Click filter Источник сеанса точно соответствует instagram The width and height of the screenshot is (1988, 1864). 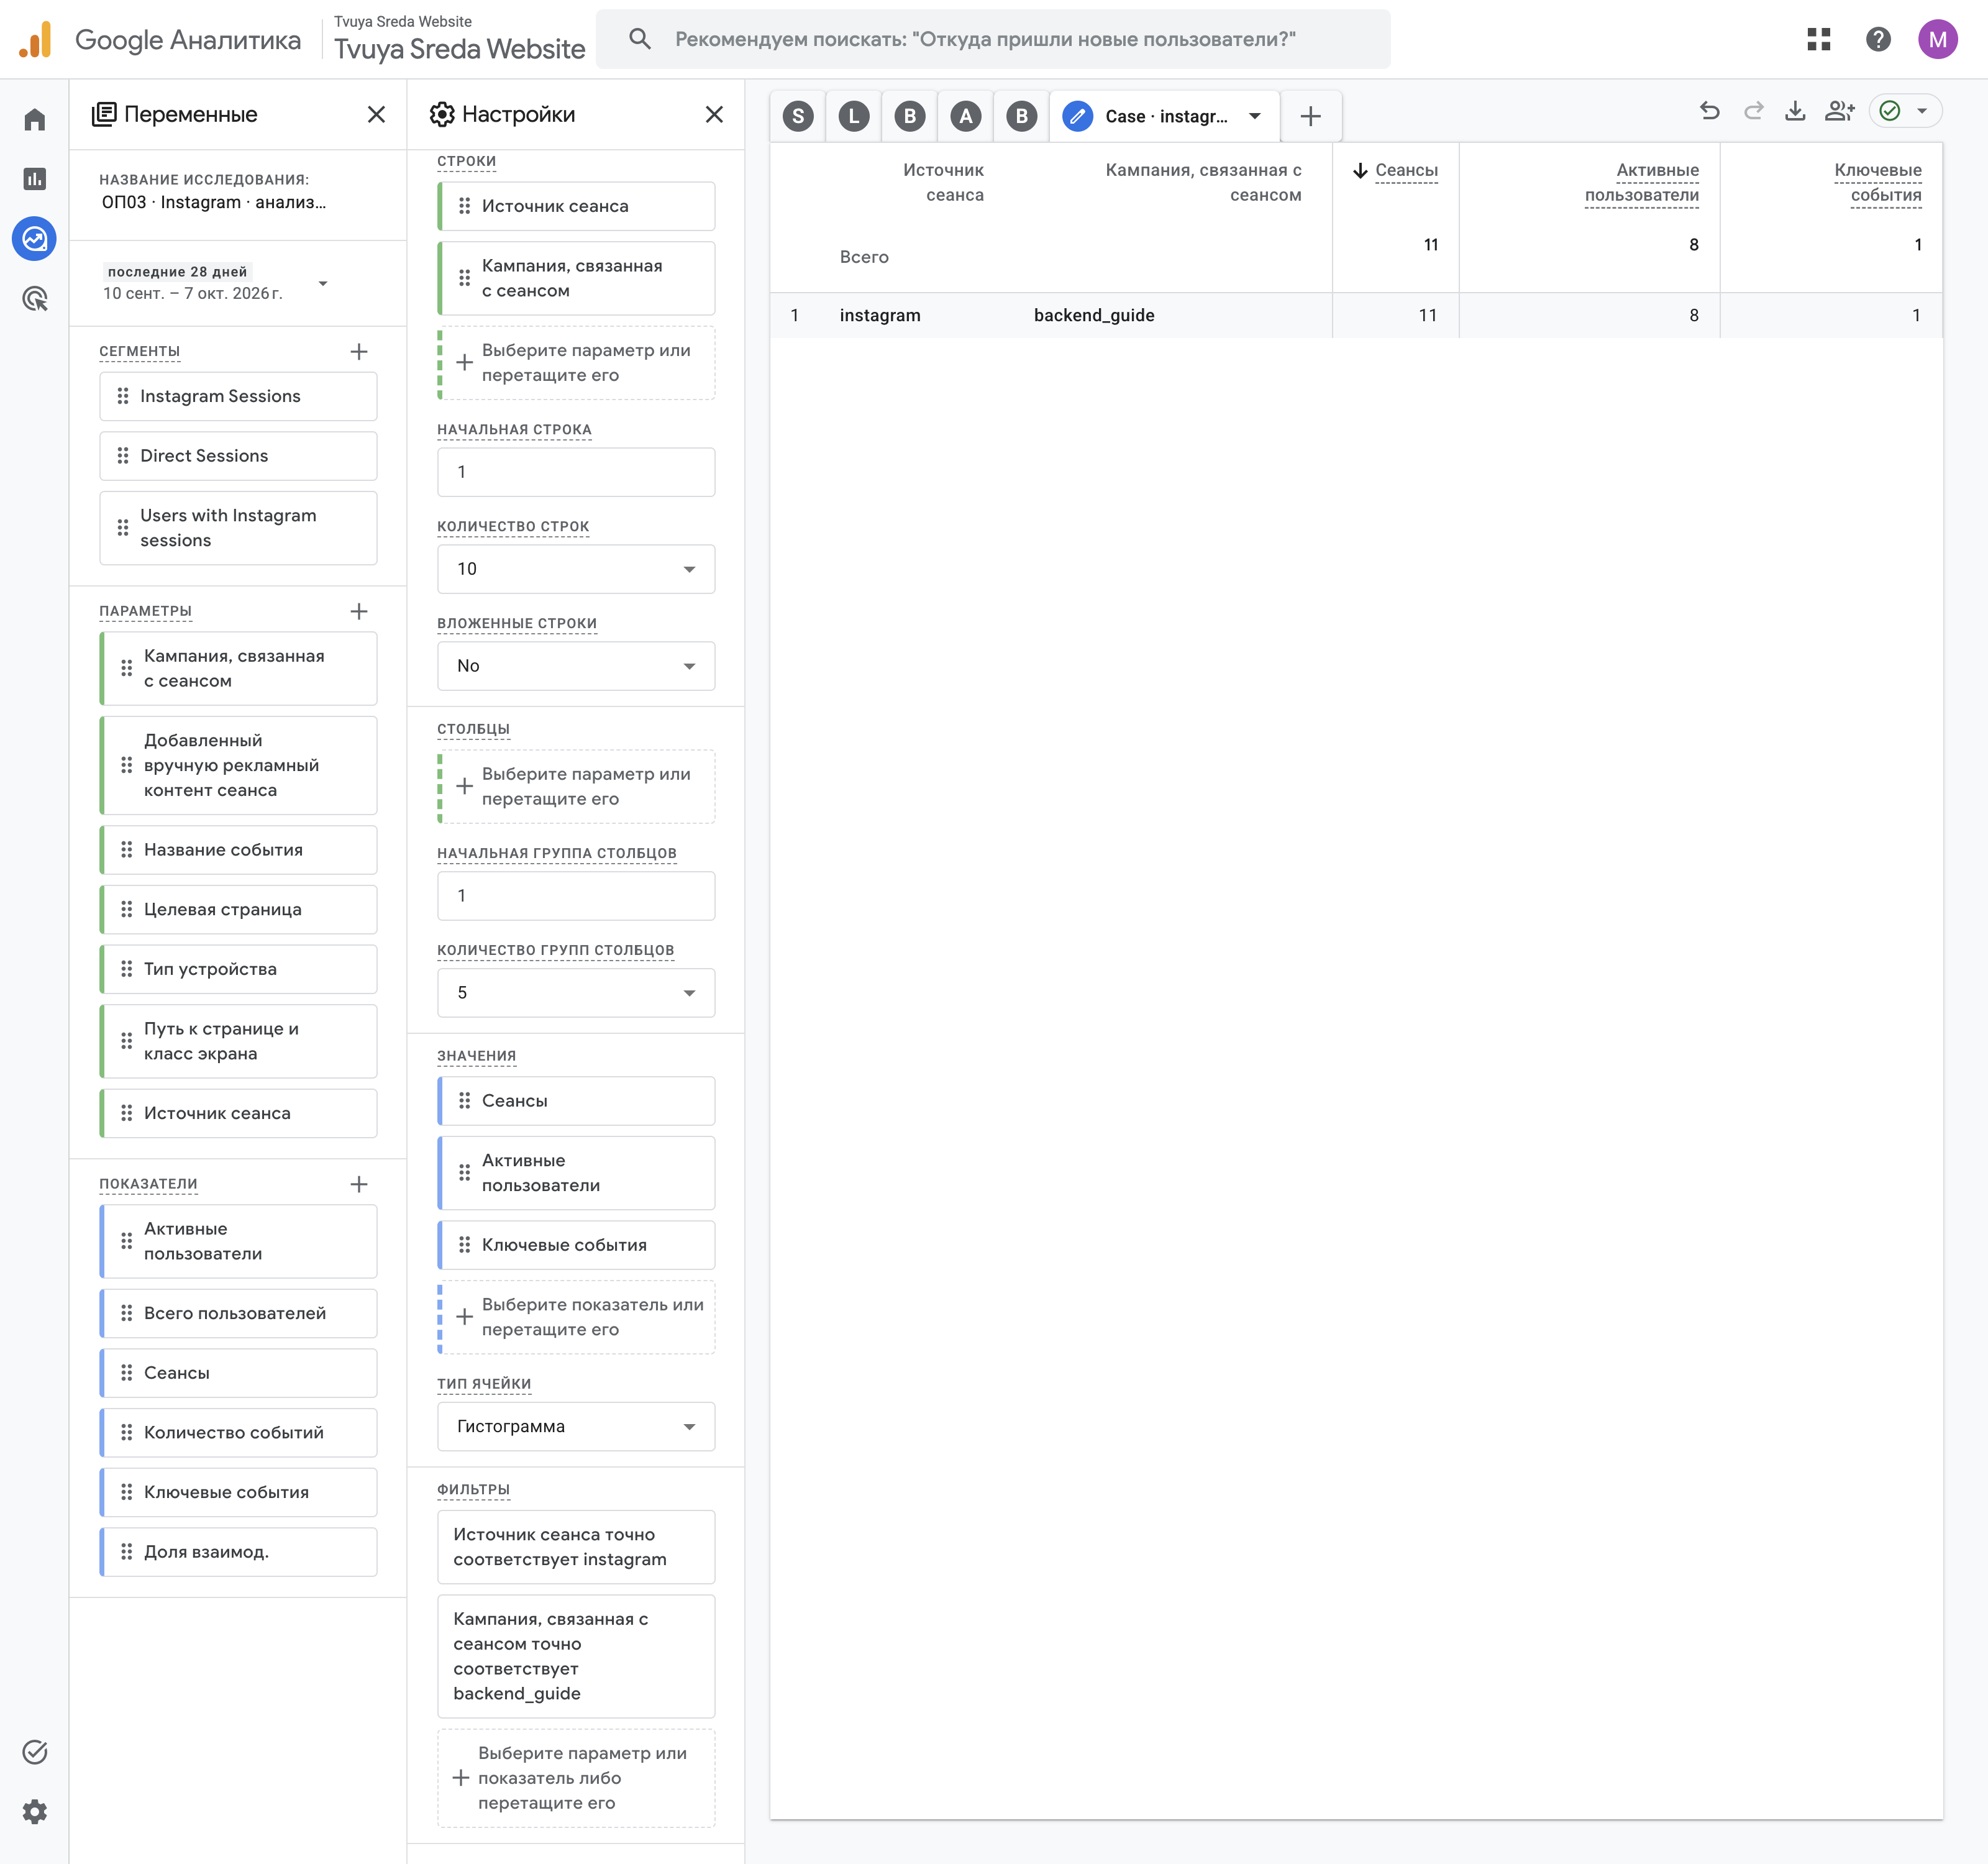point(576,1547)
